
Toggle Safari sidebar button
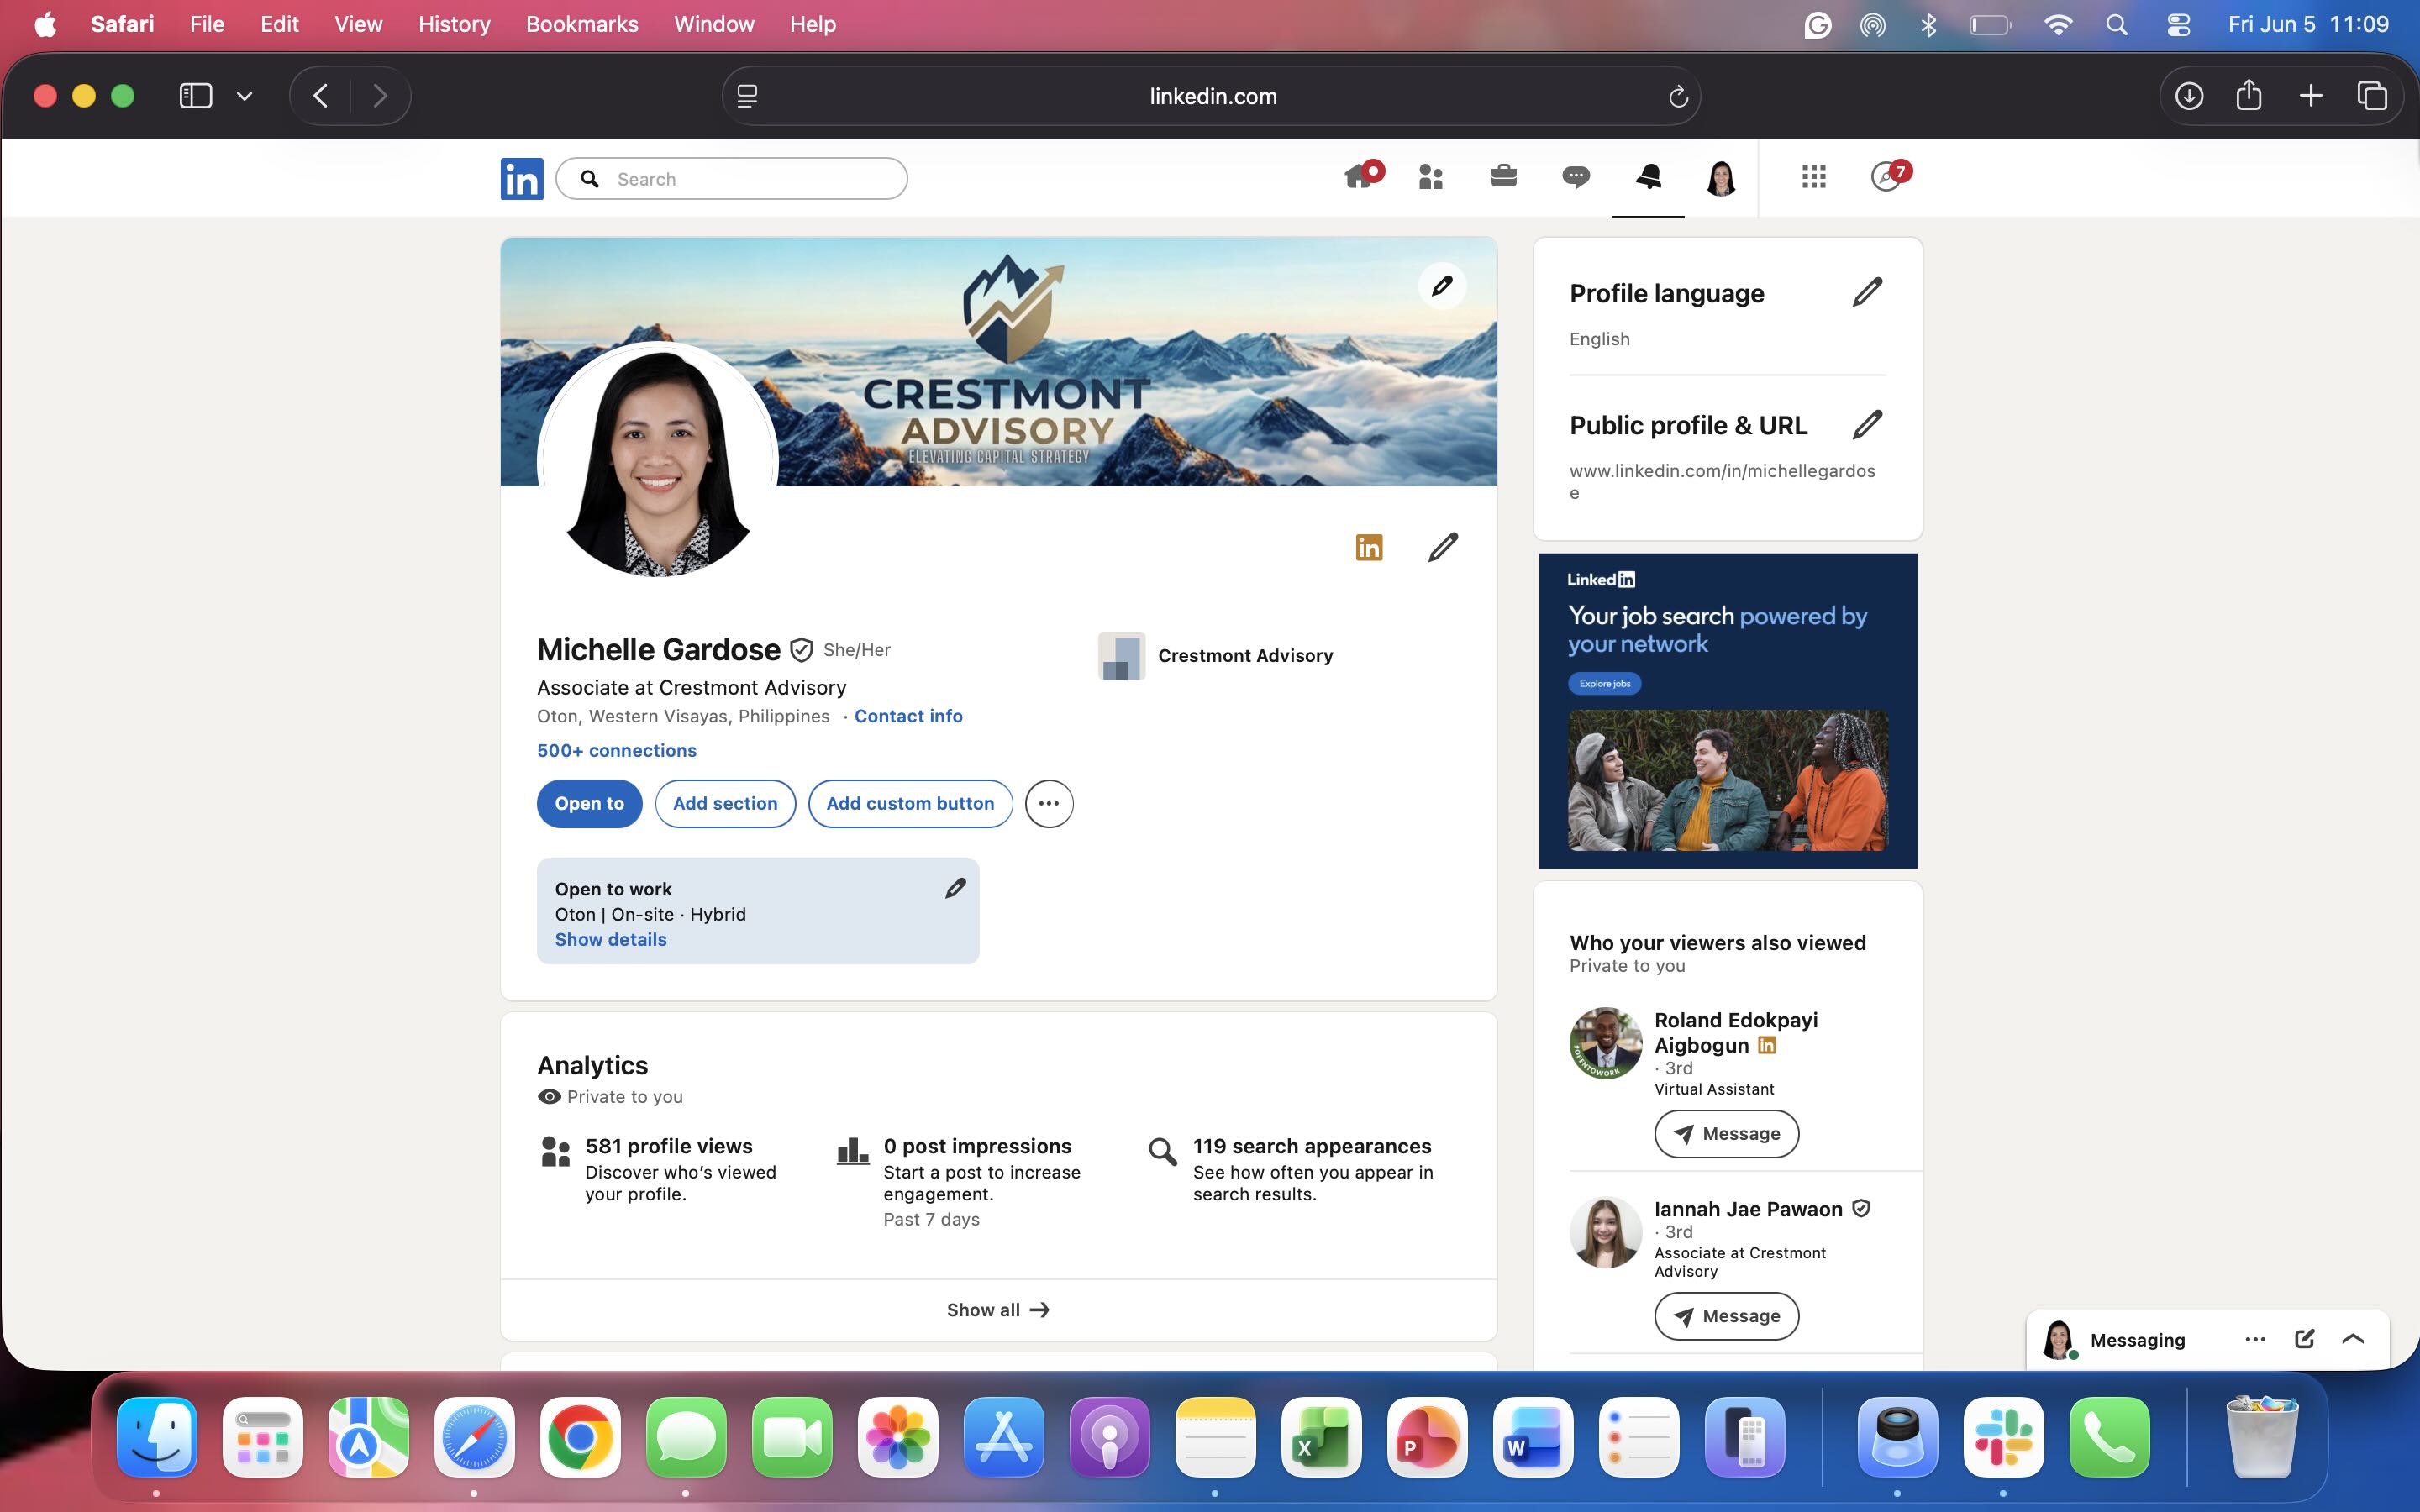click(x=196, y=96)
